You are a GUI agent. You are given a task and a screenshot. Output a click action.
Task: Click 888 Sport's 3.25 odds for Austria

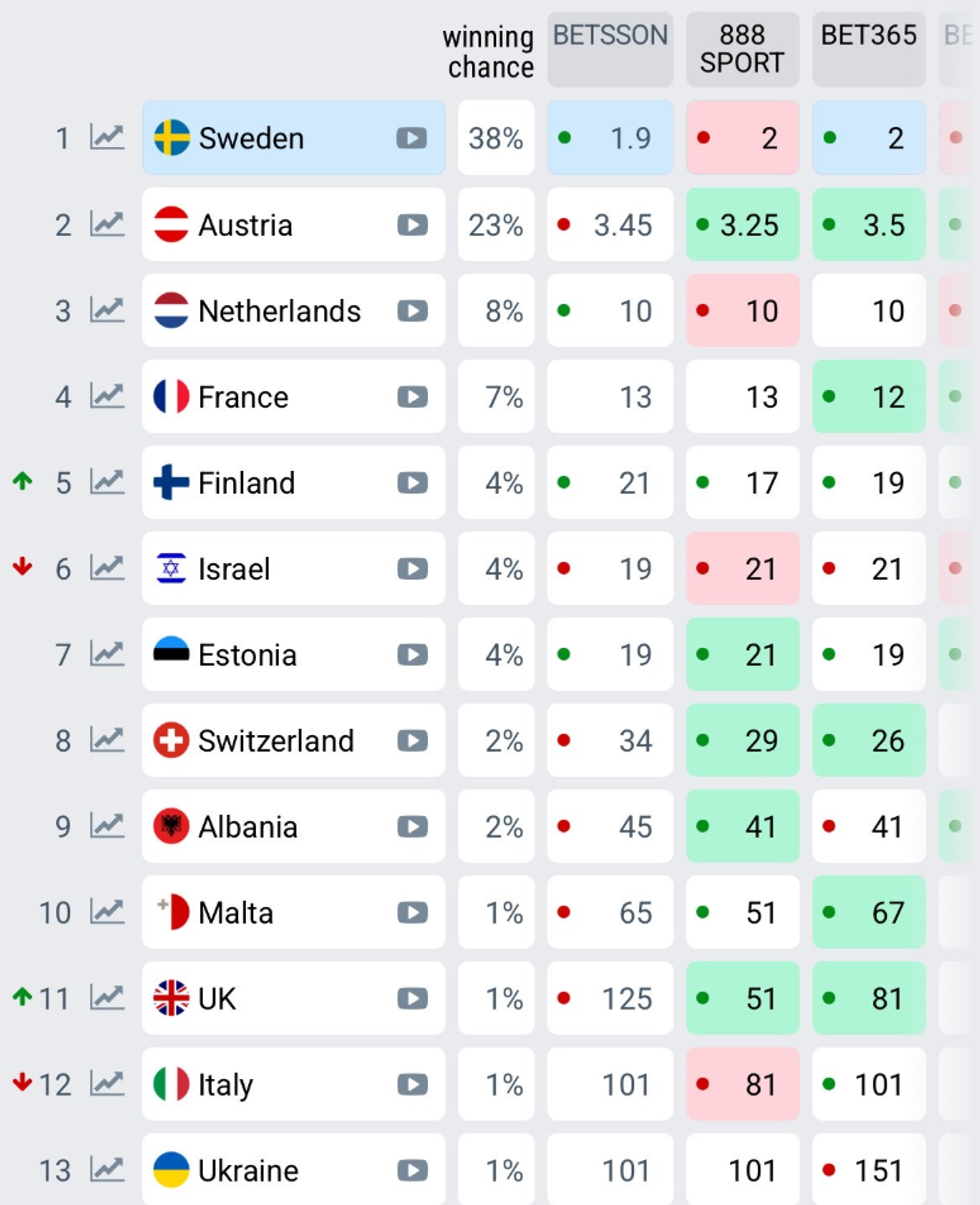(742, 225)
